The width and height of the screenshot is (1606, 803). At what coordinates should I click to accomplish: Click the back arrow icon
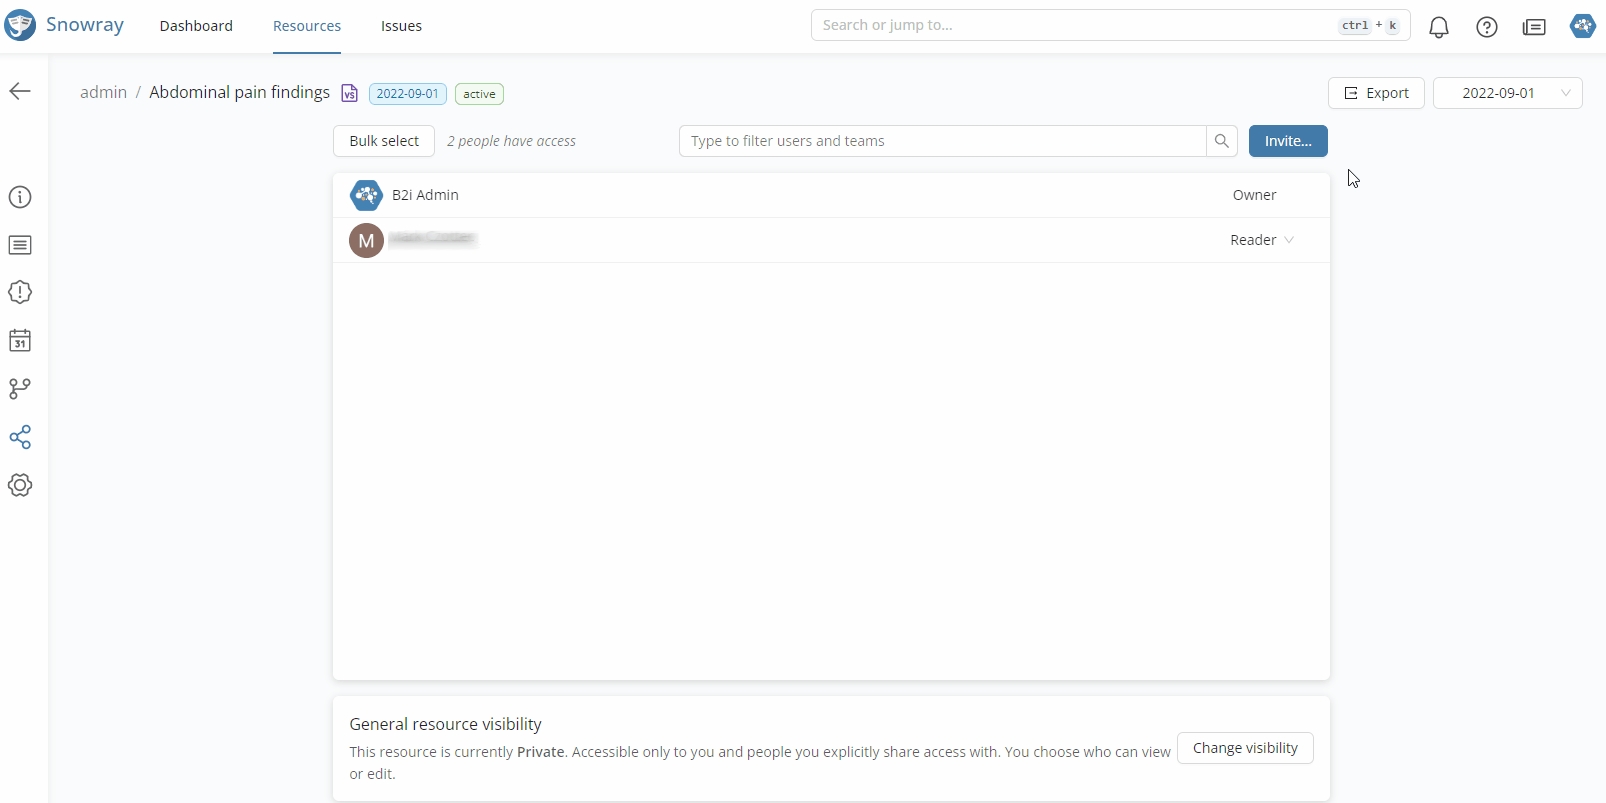tap(20, 92)
